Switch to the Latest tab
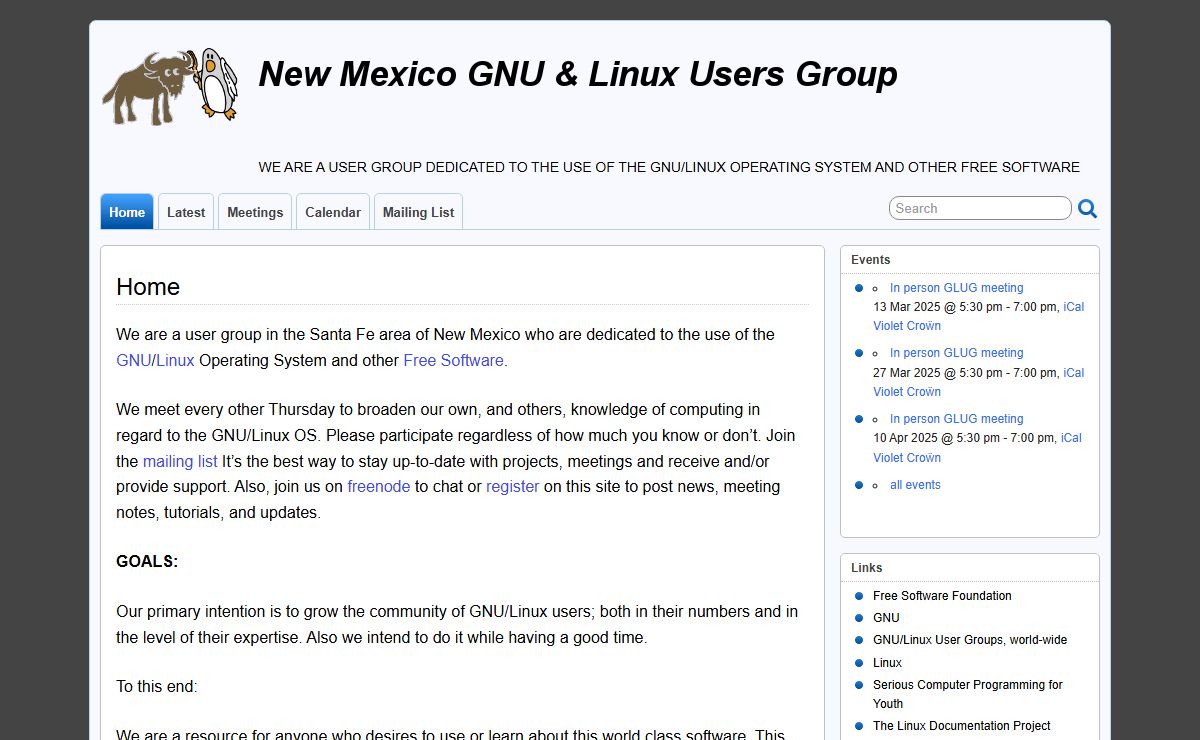Image resolution: width=1200 pixels, height=740 pixels. 186,212
